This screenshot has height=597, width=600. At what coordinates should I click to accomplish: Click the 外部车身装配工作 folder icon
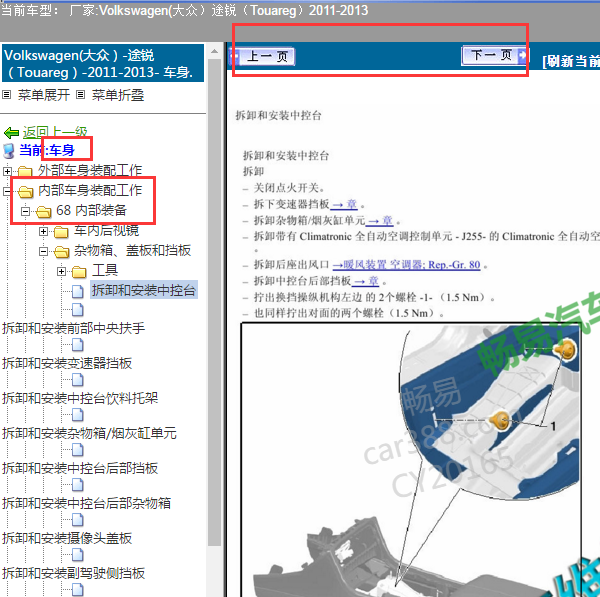click(25, 171)
